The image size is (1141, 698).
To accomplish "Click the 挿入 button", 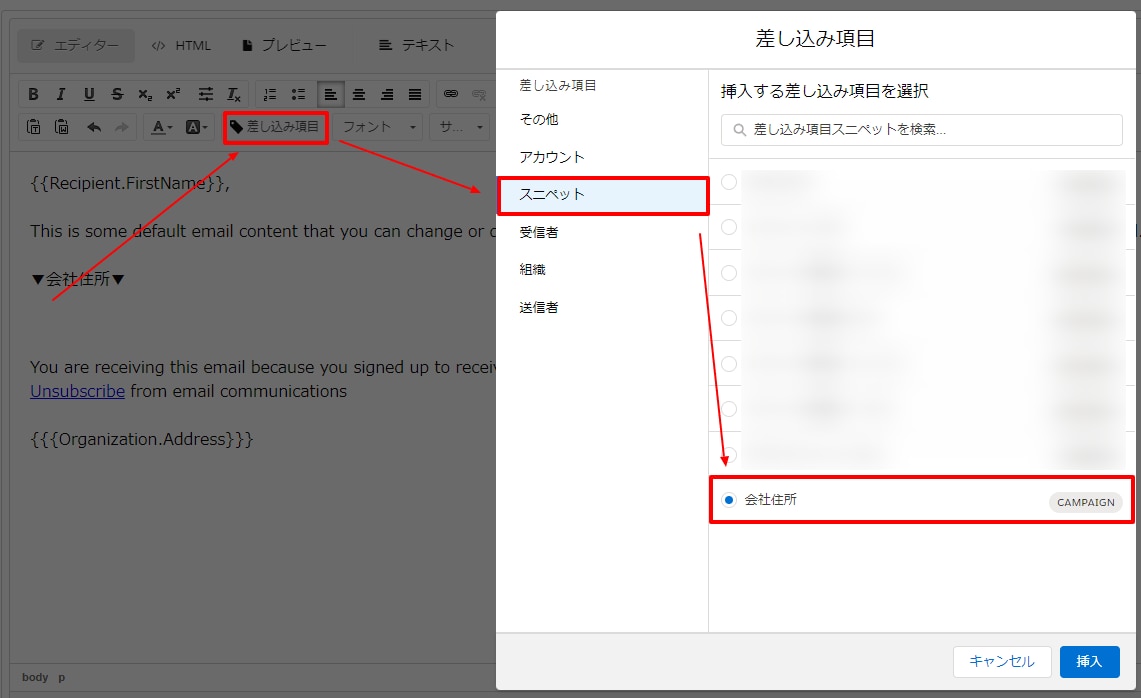I will pyautogui.click(x=1089, y=662).
